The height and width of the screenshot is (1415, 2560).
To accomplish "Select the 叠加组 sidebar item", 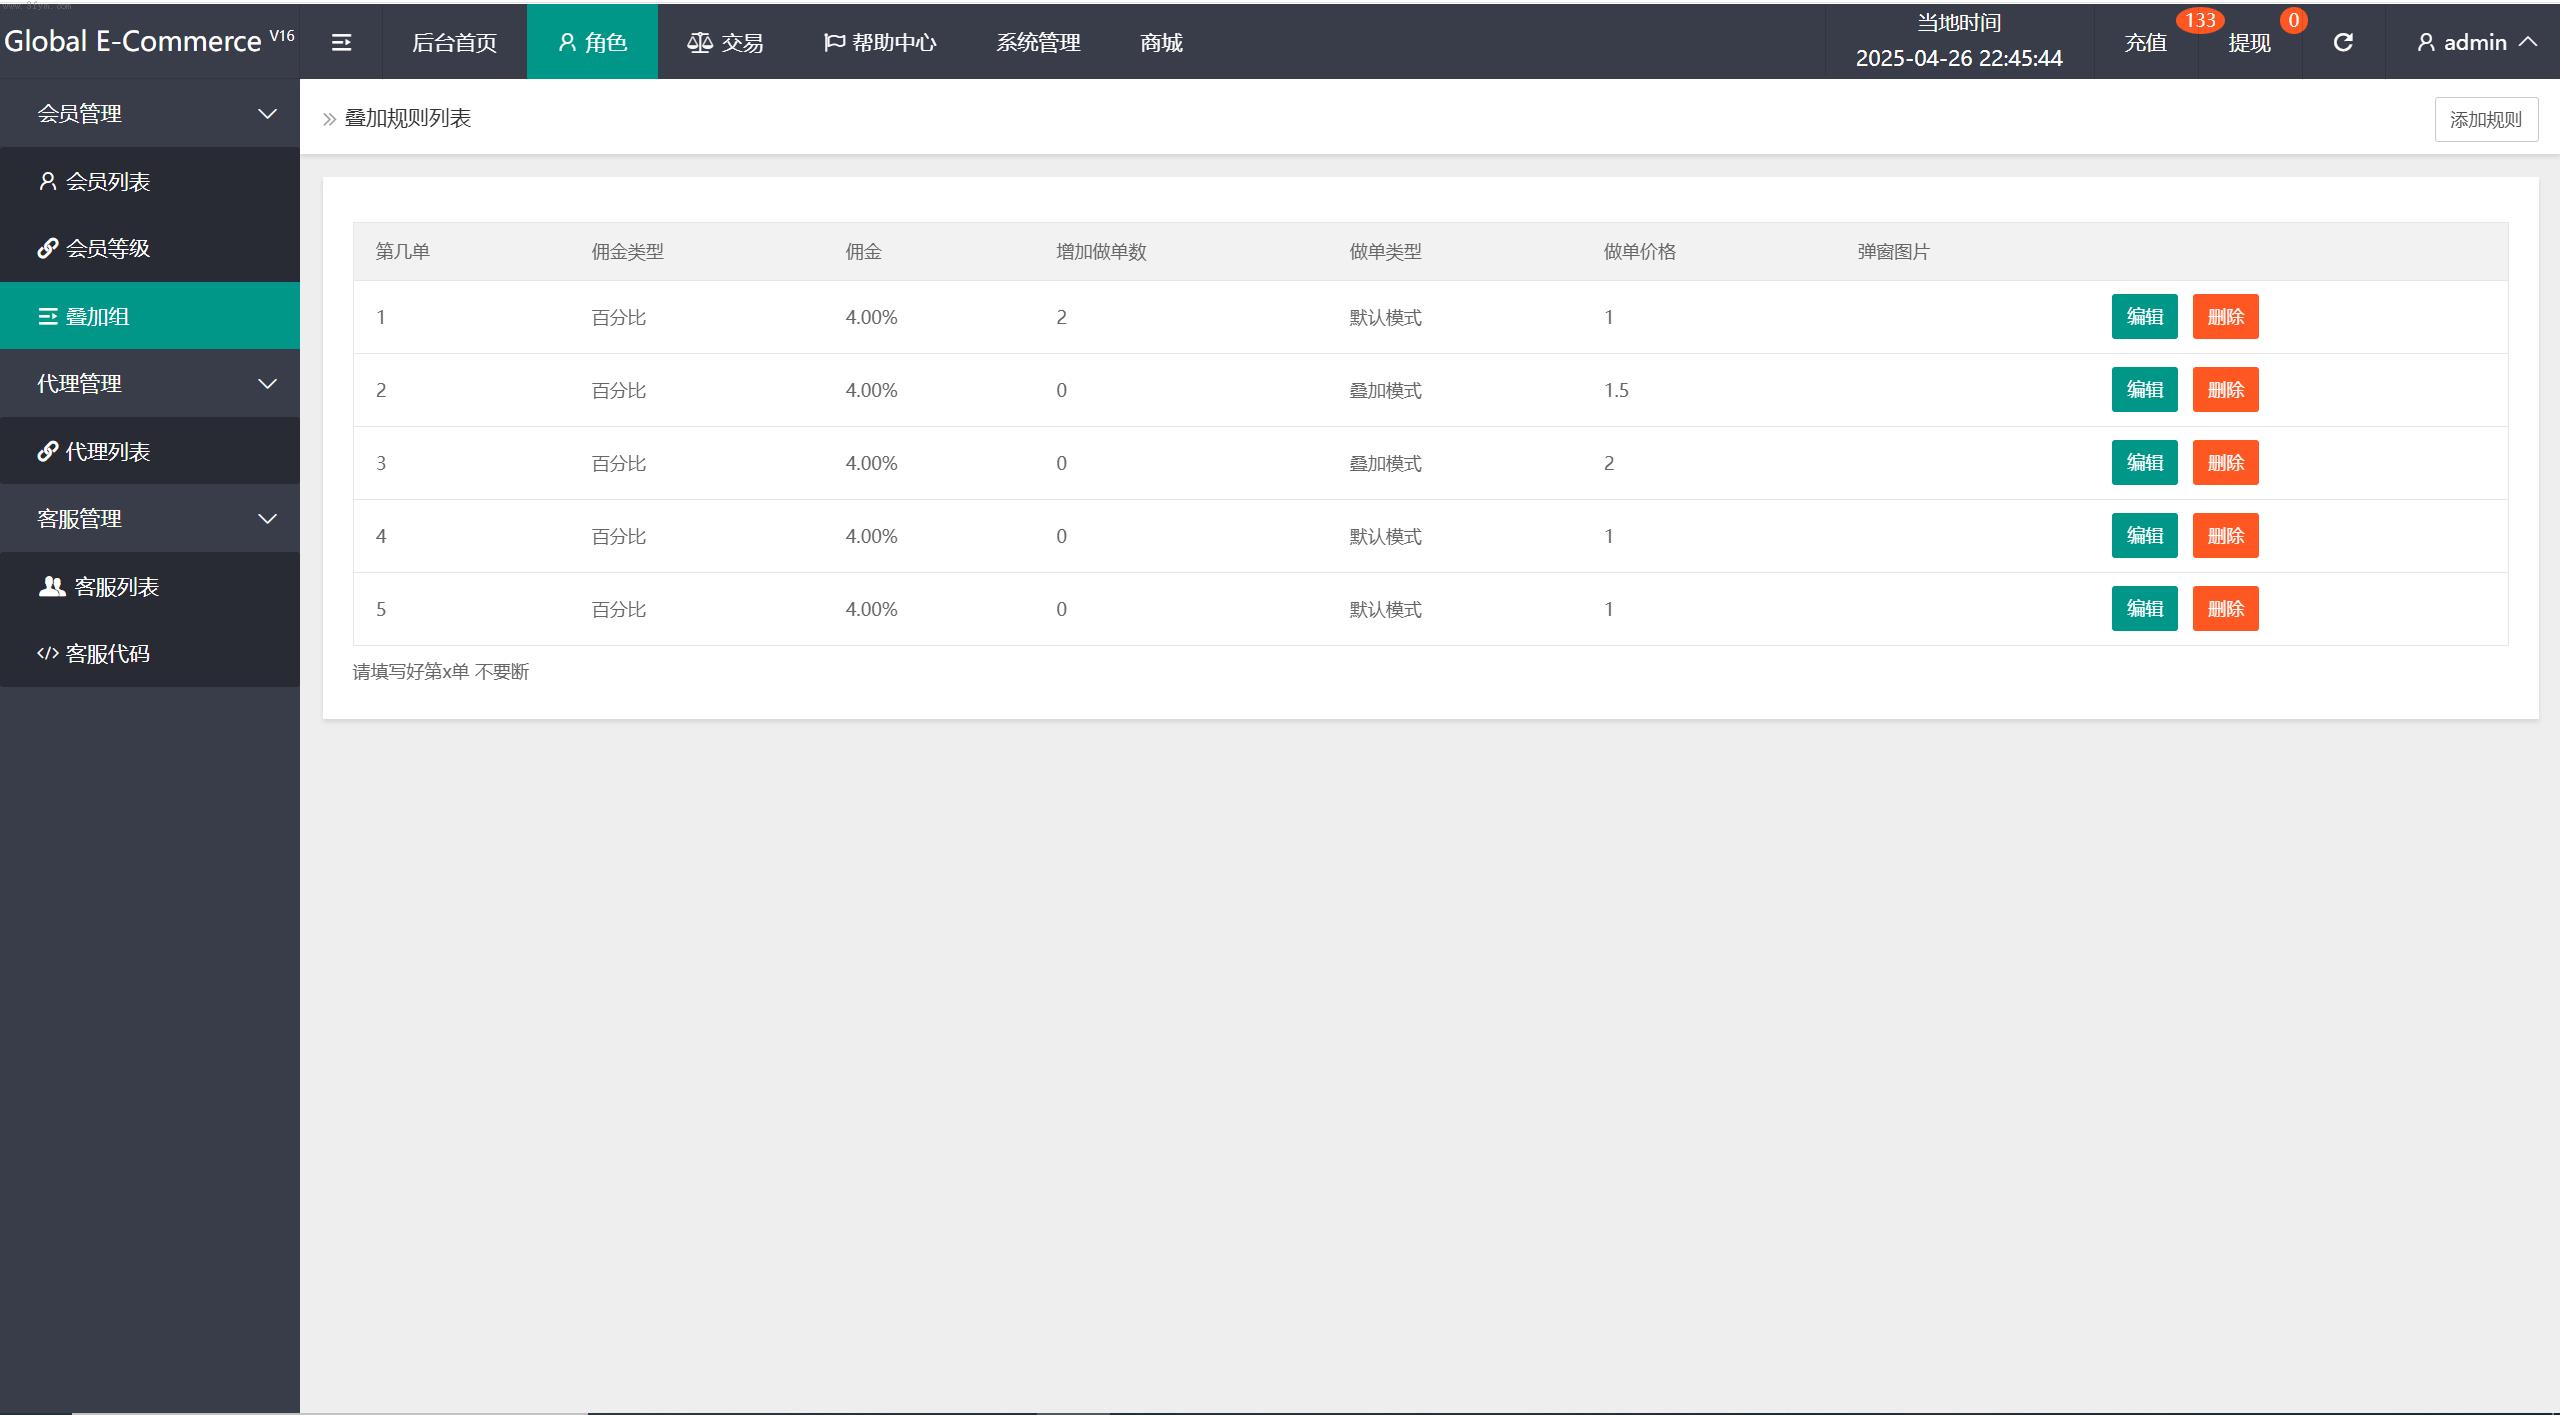I will 97,316.
